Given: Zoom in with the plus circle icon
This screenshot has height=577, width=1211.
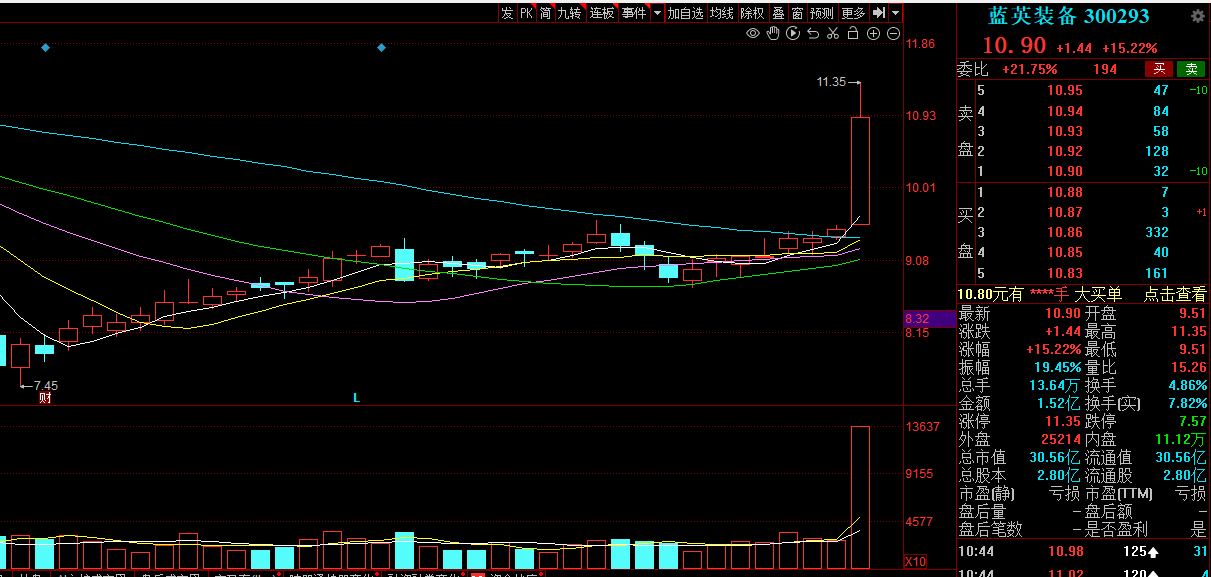Looking at the screenshot, I should click(873, 34).
